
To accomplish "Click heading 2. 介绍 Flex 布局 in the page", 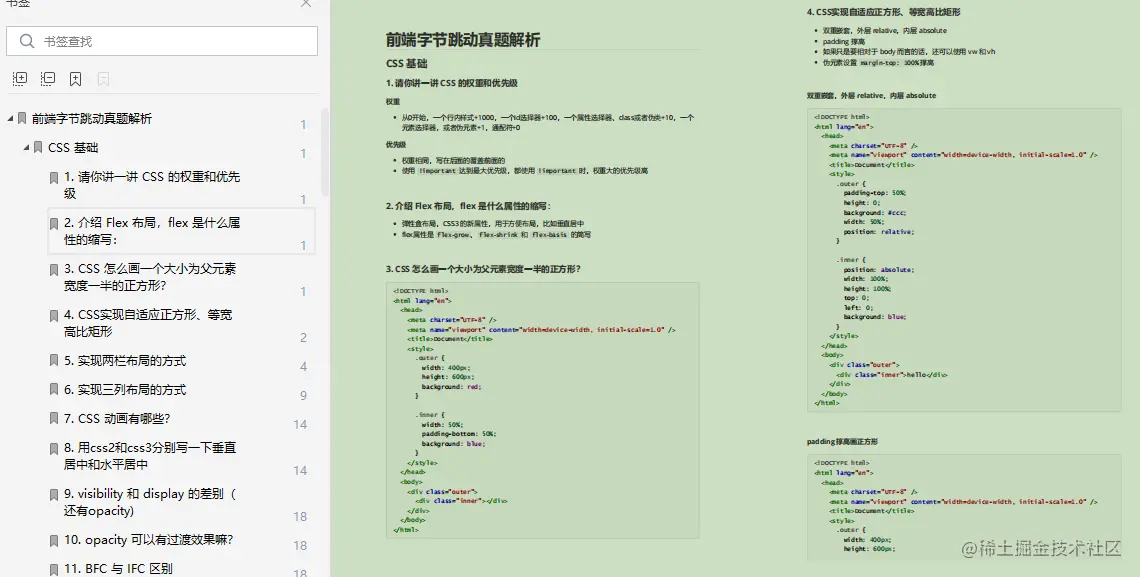I will click(x=468, y=206).
